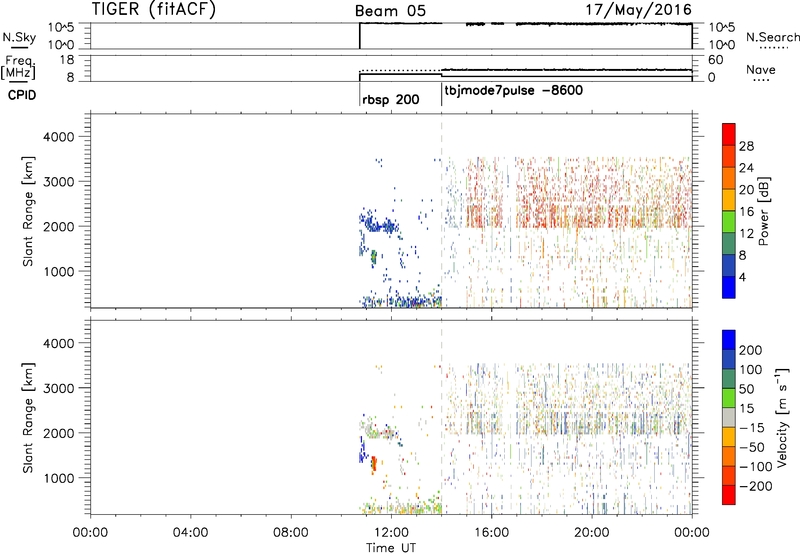The width and height of the screenshot is (800, 554).
Task: Click the red bottom segment of velocity colorbar
Action: pos(729,495)
